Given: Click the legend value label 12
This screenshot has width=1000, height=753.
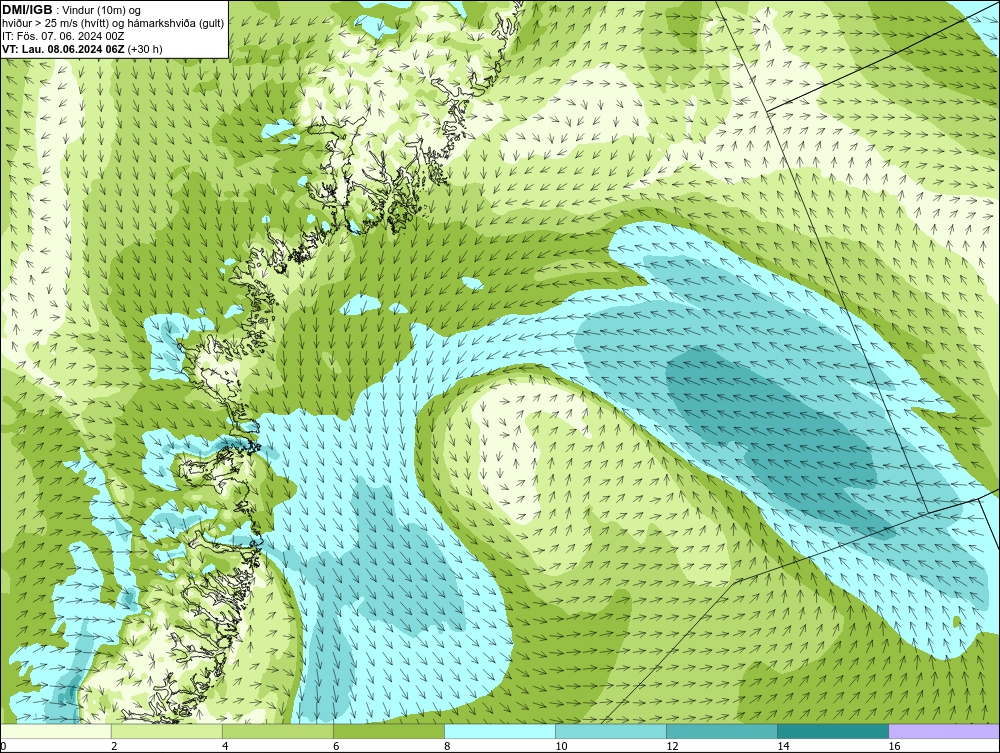Looking at the screenshot, I should coord(672,746).
